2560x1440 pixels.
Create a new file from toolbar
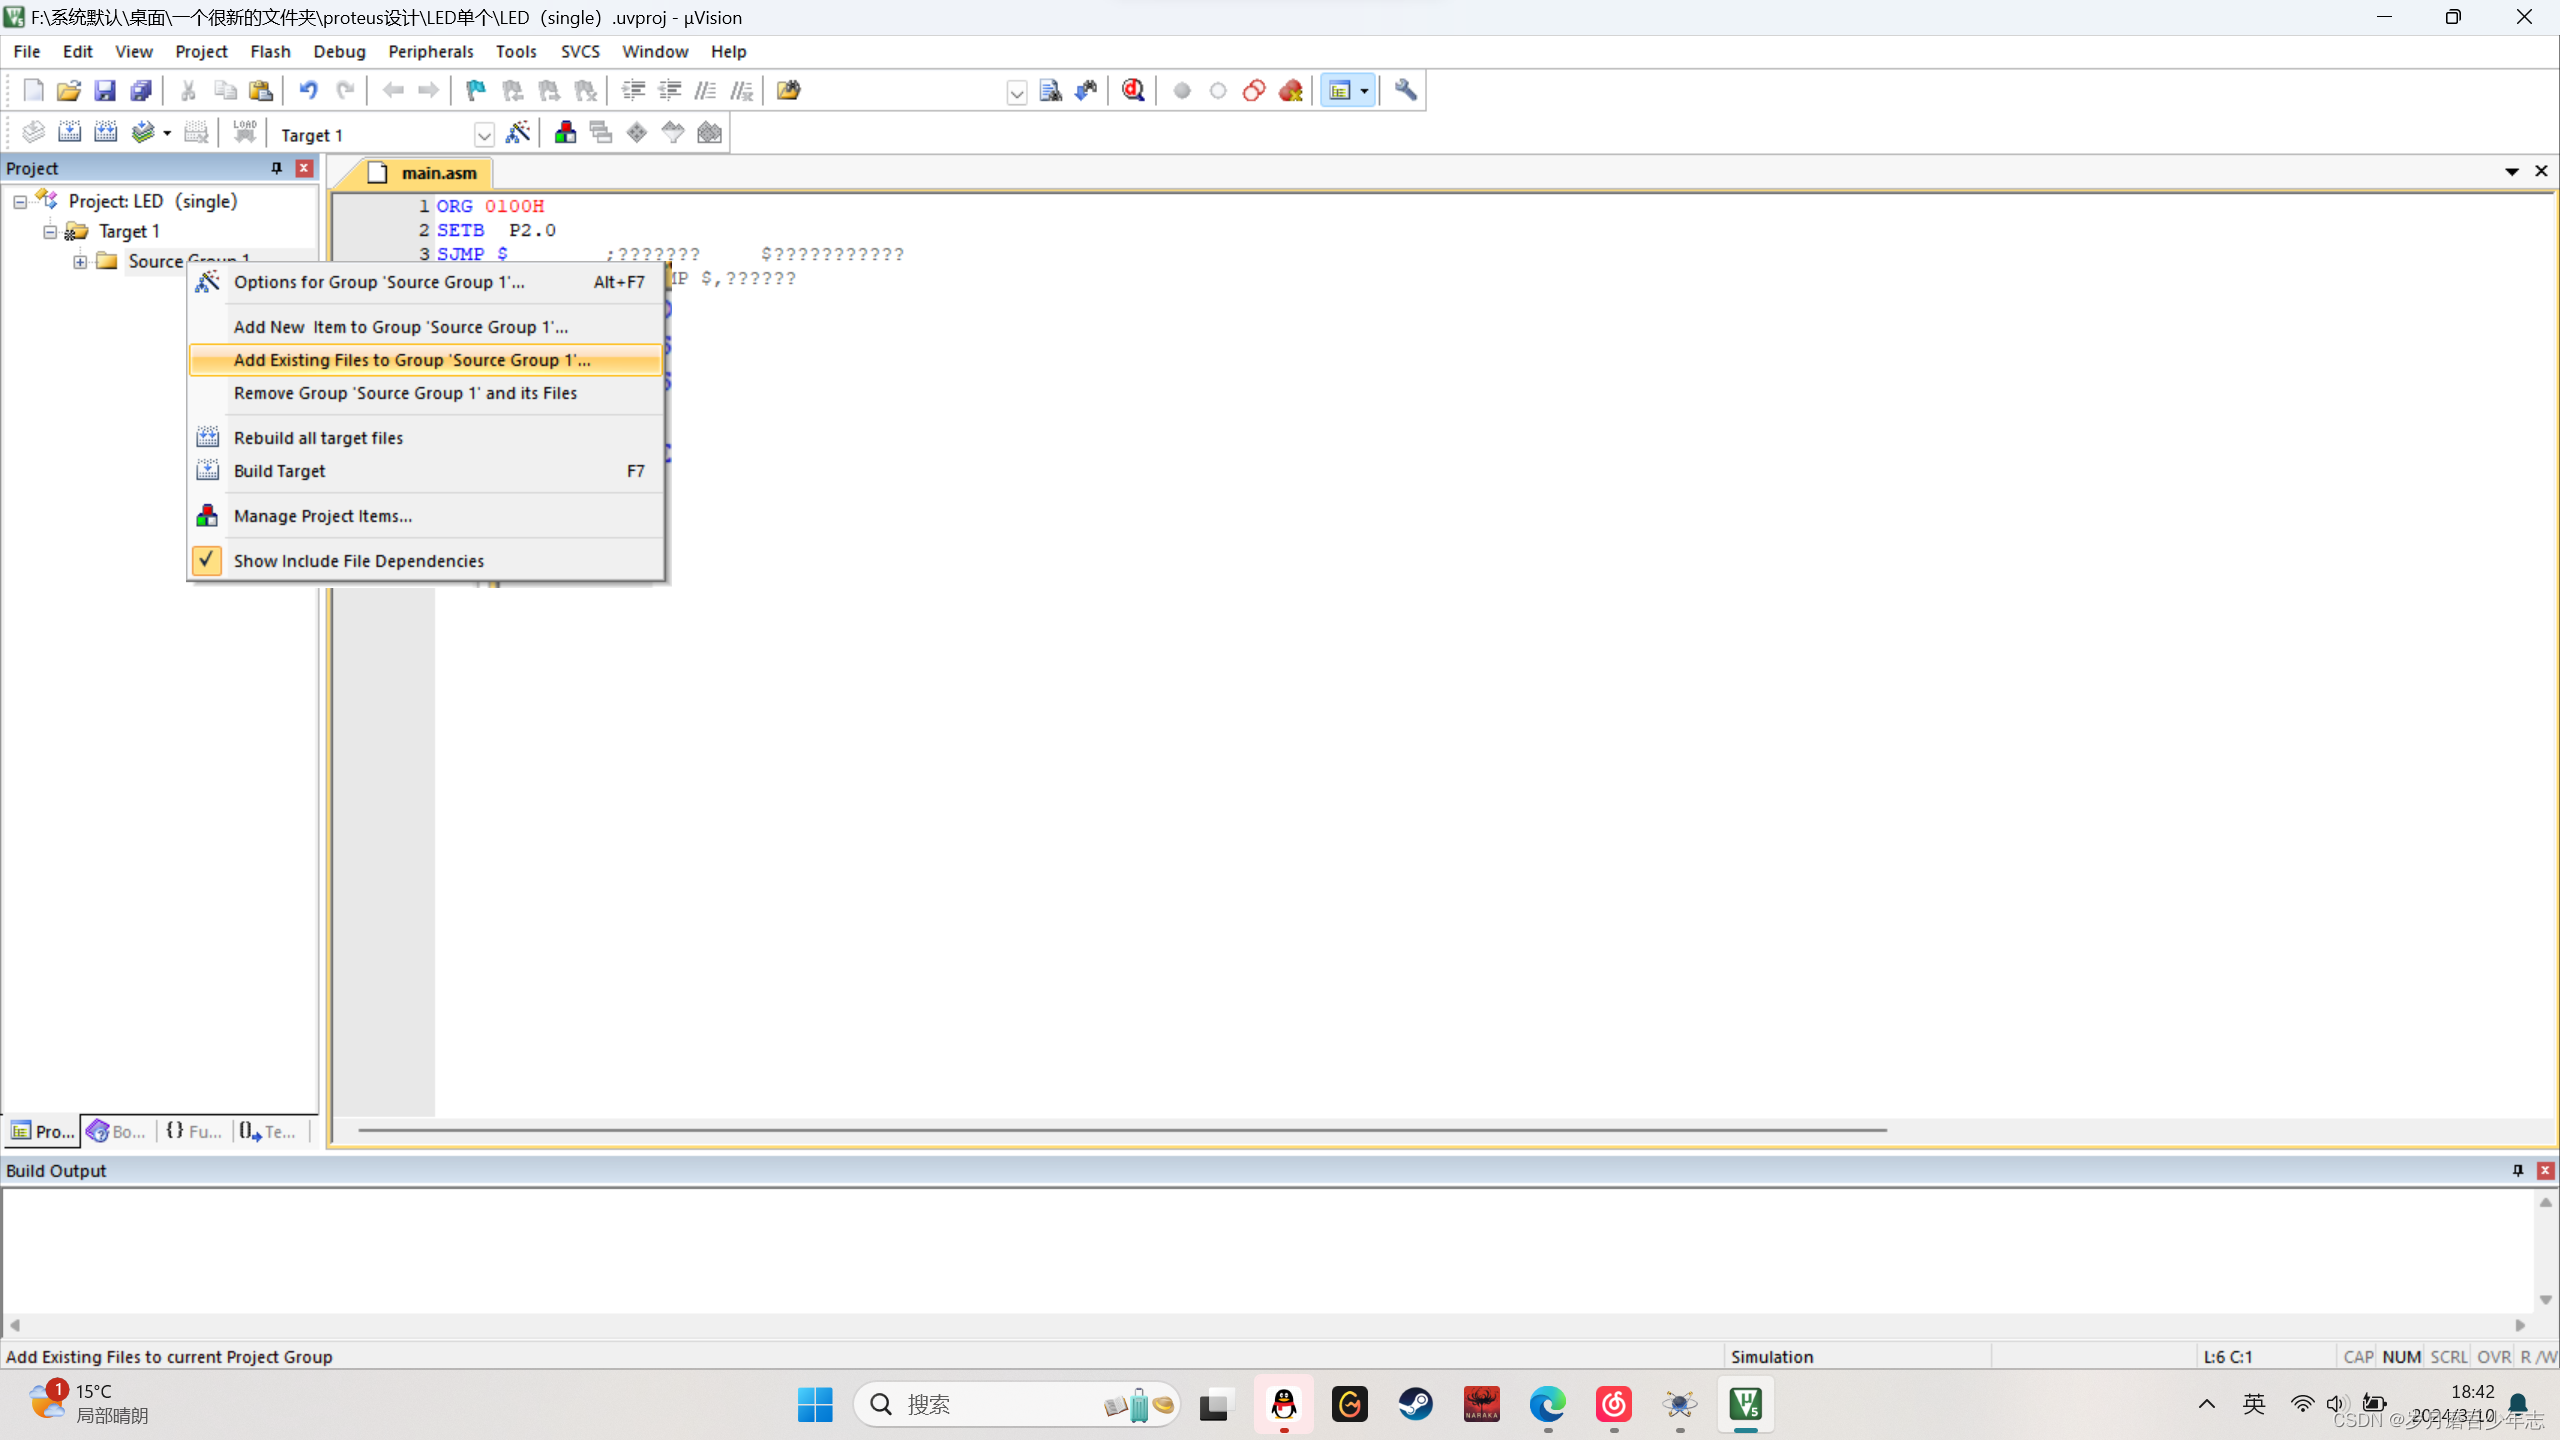pos(33,91)
